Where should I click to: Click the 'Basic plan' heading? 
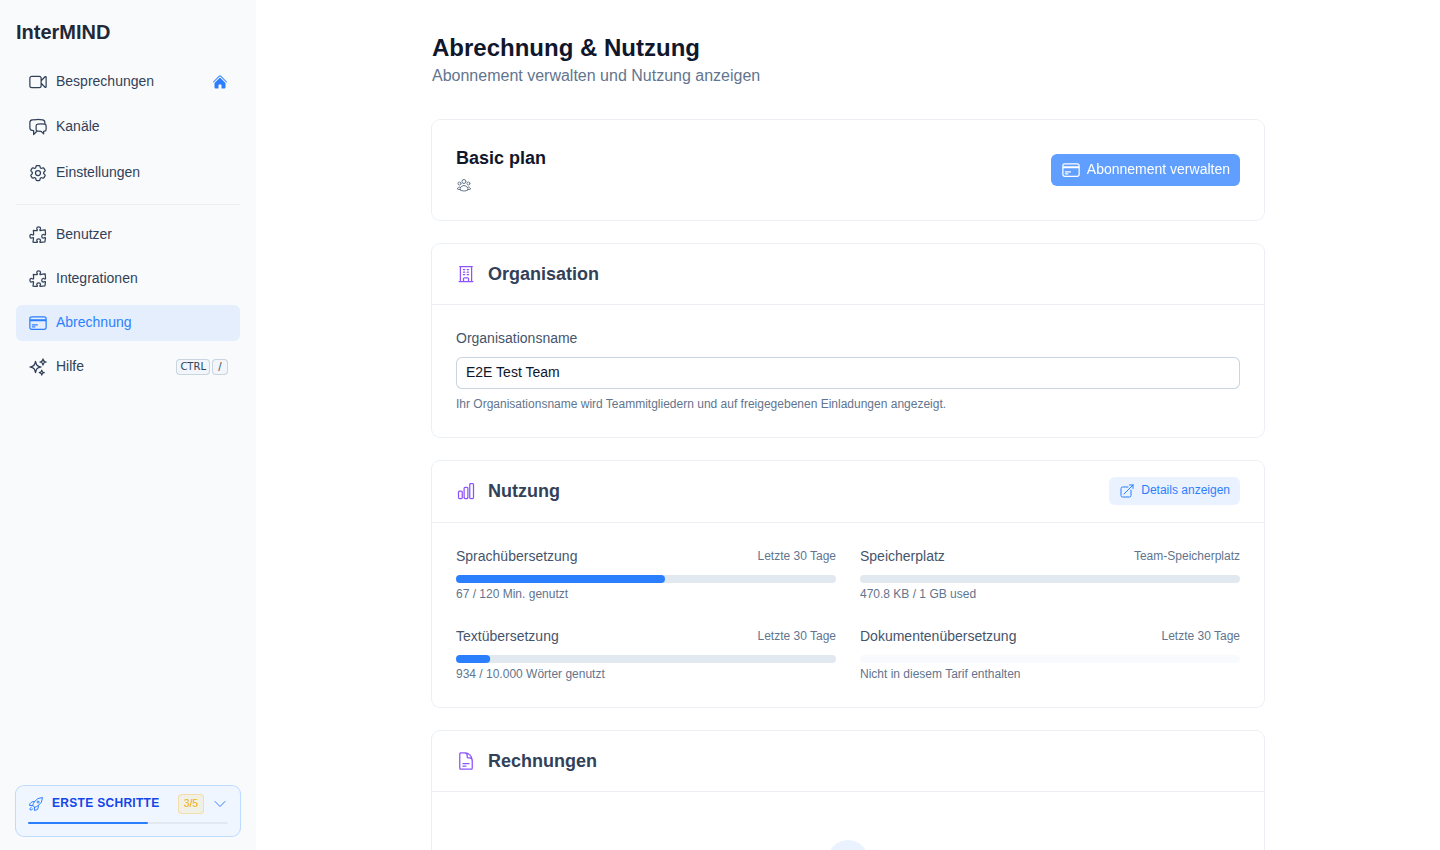501,158
